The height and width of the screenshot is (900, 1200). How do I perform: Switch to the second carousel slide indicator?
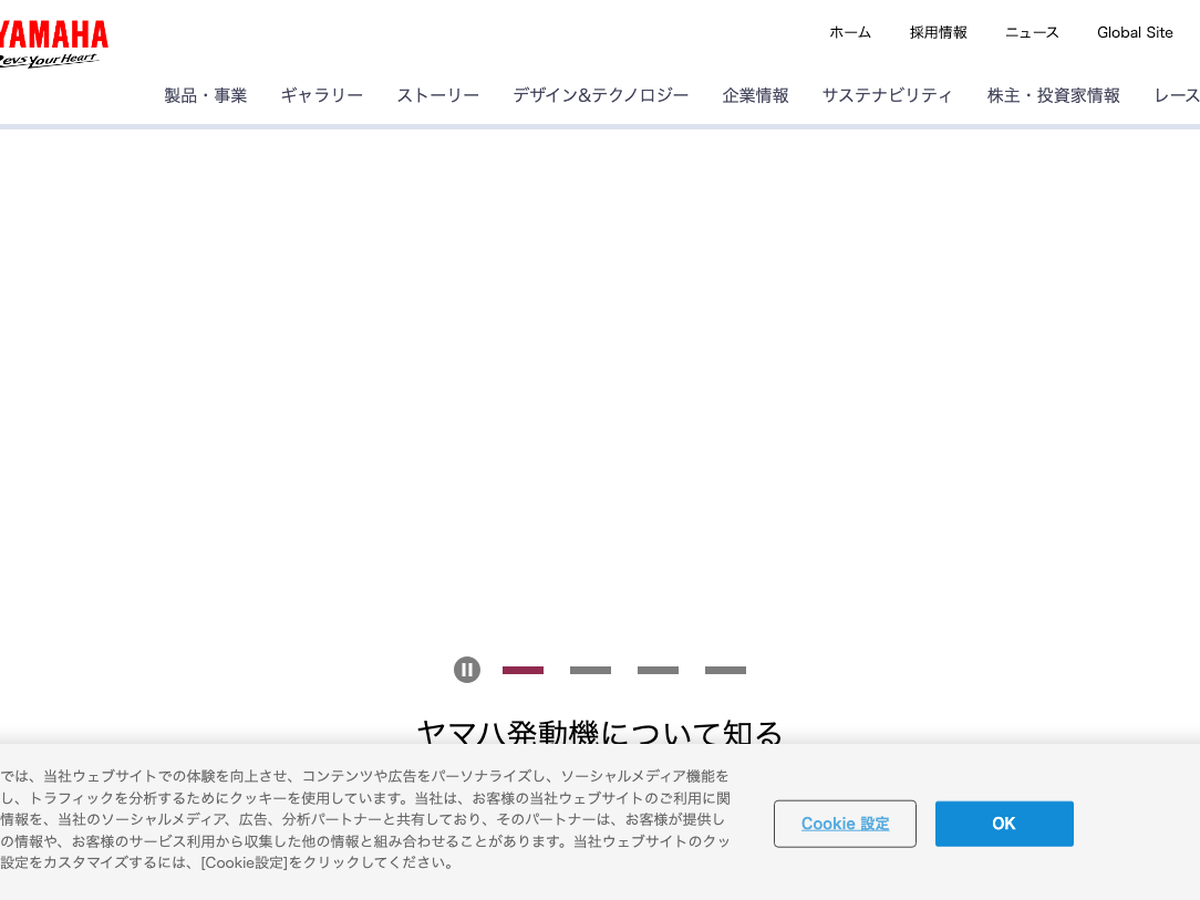[590, 670]
